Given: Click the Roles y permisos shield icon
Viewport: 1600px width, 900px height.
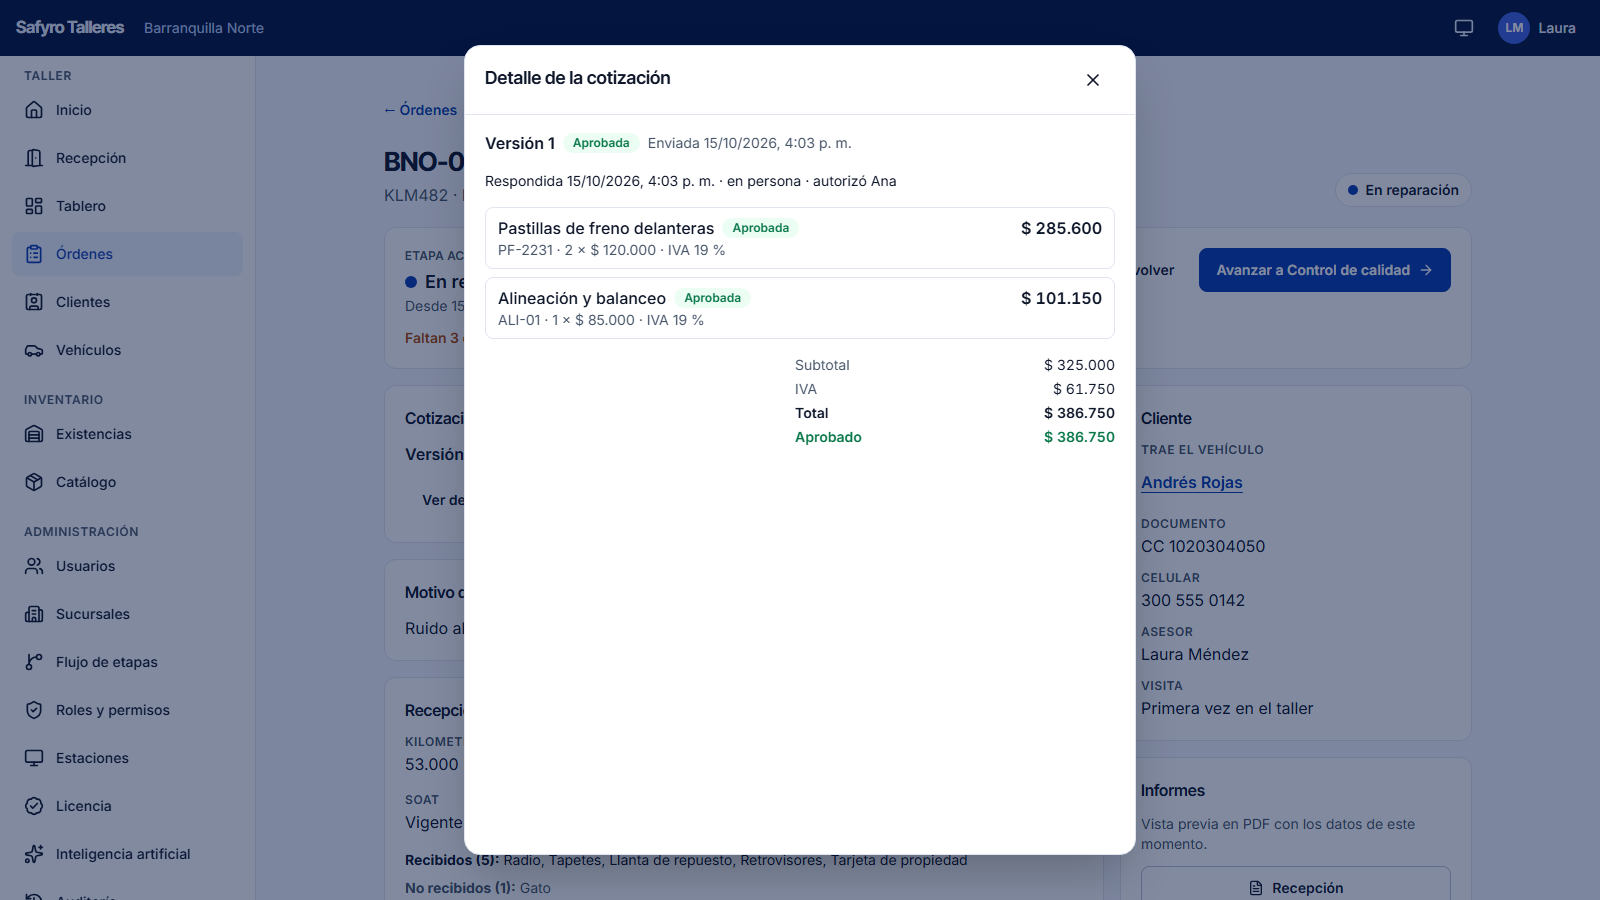Looking at the screenshot, I should [34, 710].
